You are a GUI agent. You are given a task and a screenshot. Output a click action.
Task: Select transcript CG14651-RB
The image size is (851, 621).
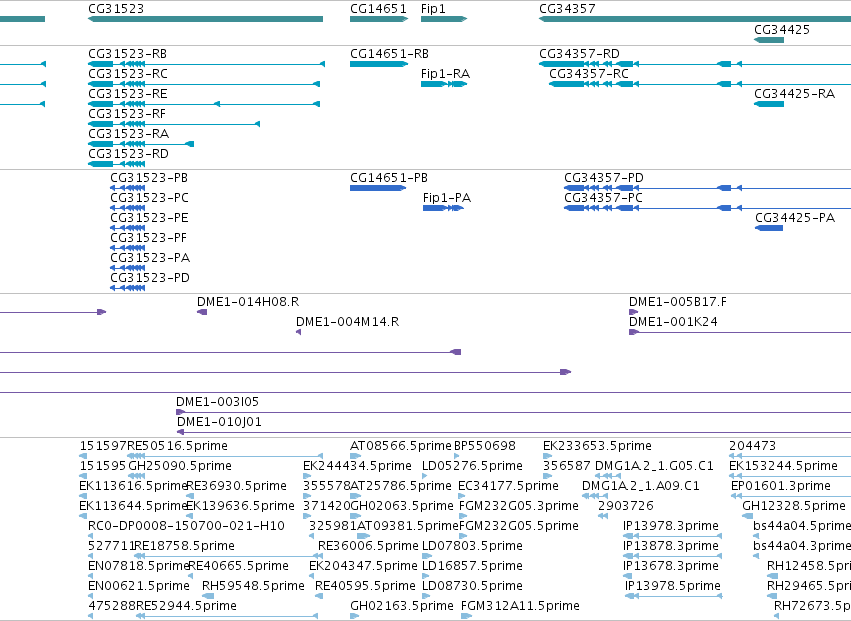(390, 54)
